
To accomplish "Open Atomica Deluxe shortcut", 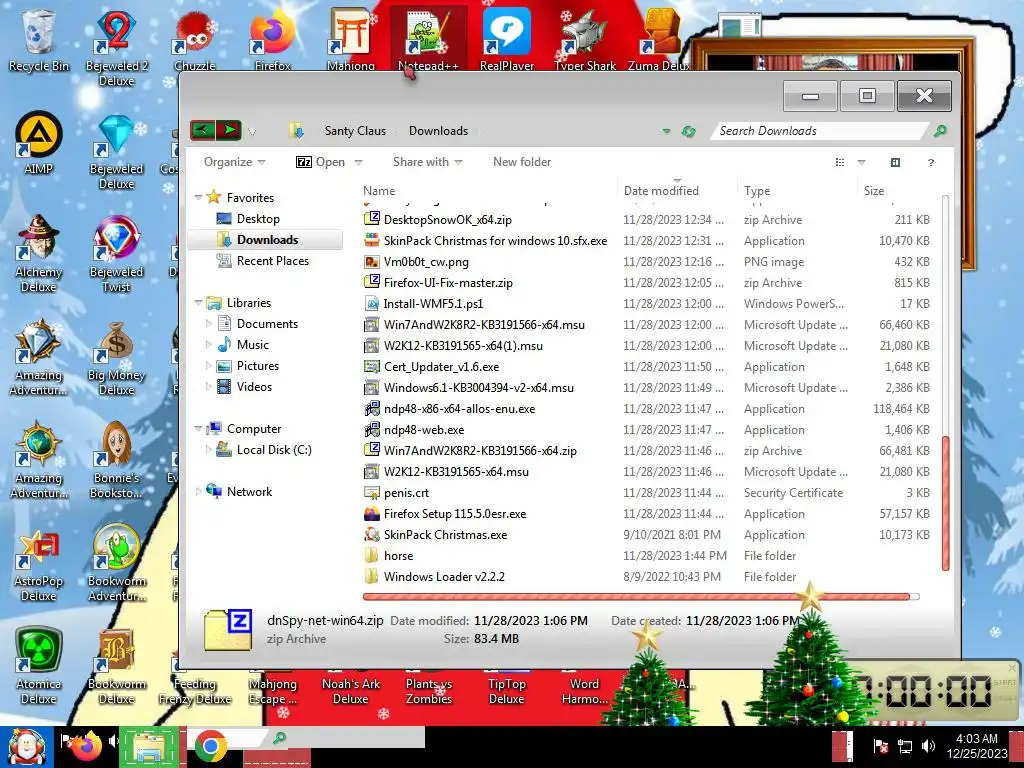I will [x=39, y=666].
